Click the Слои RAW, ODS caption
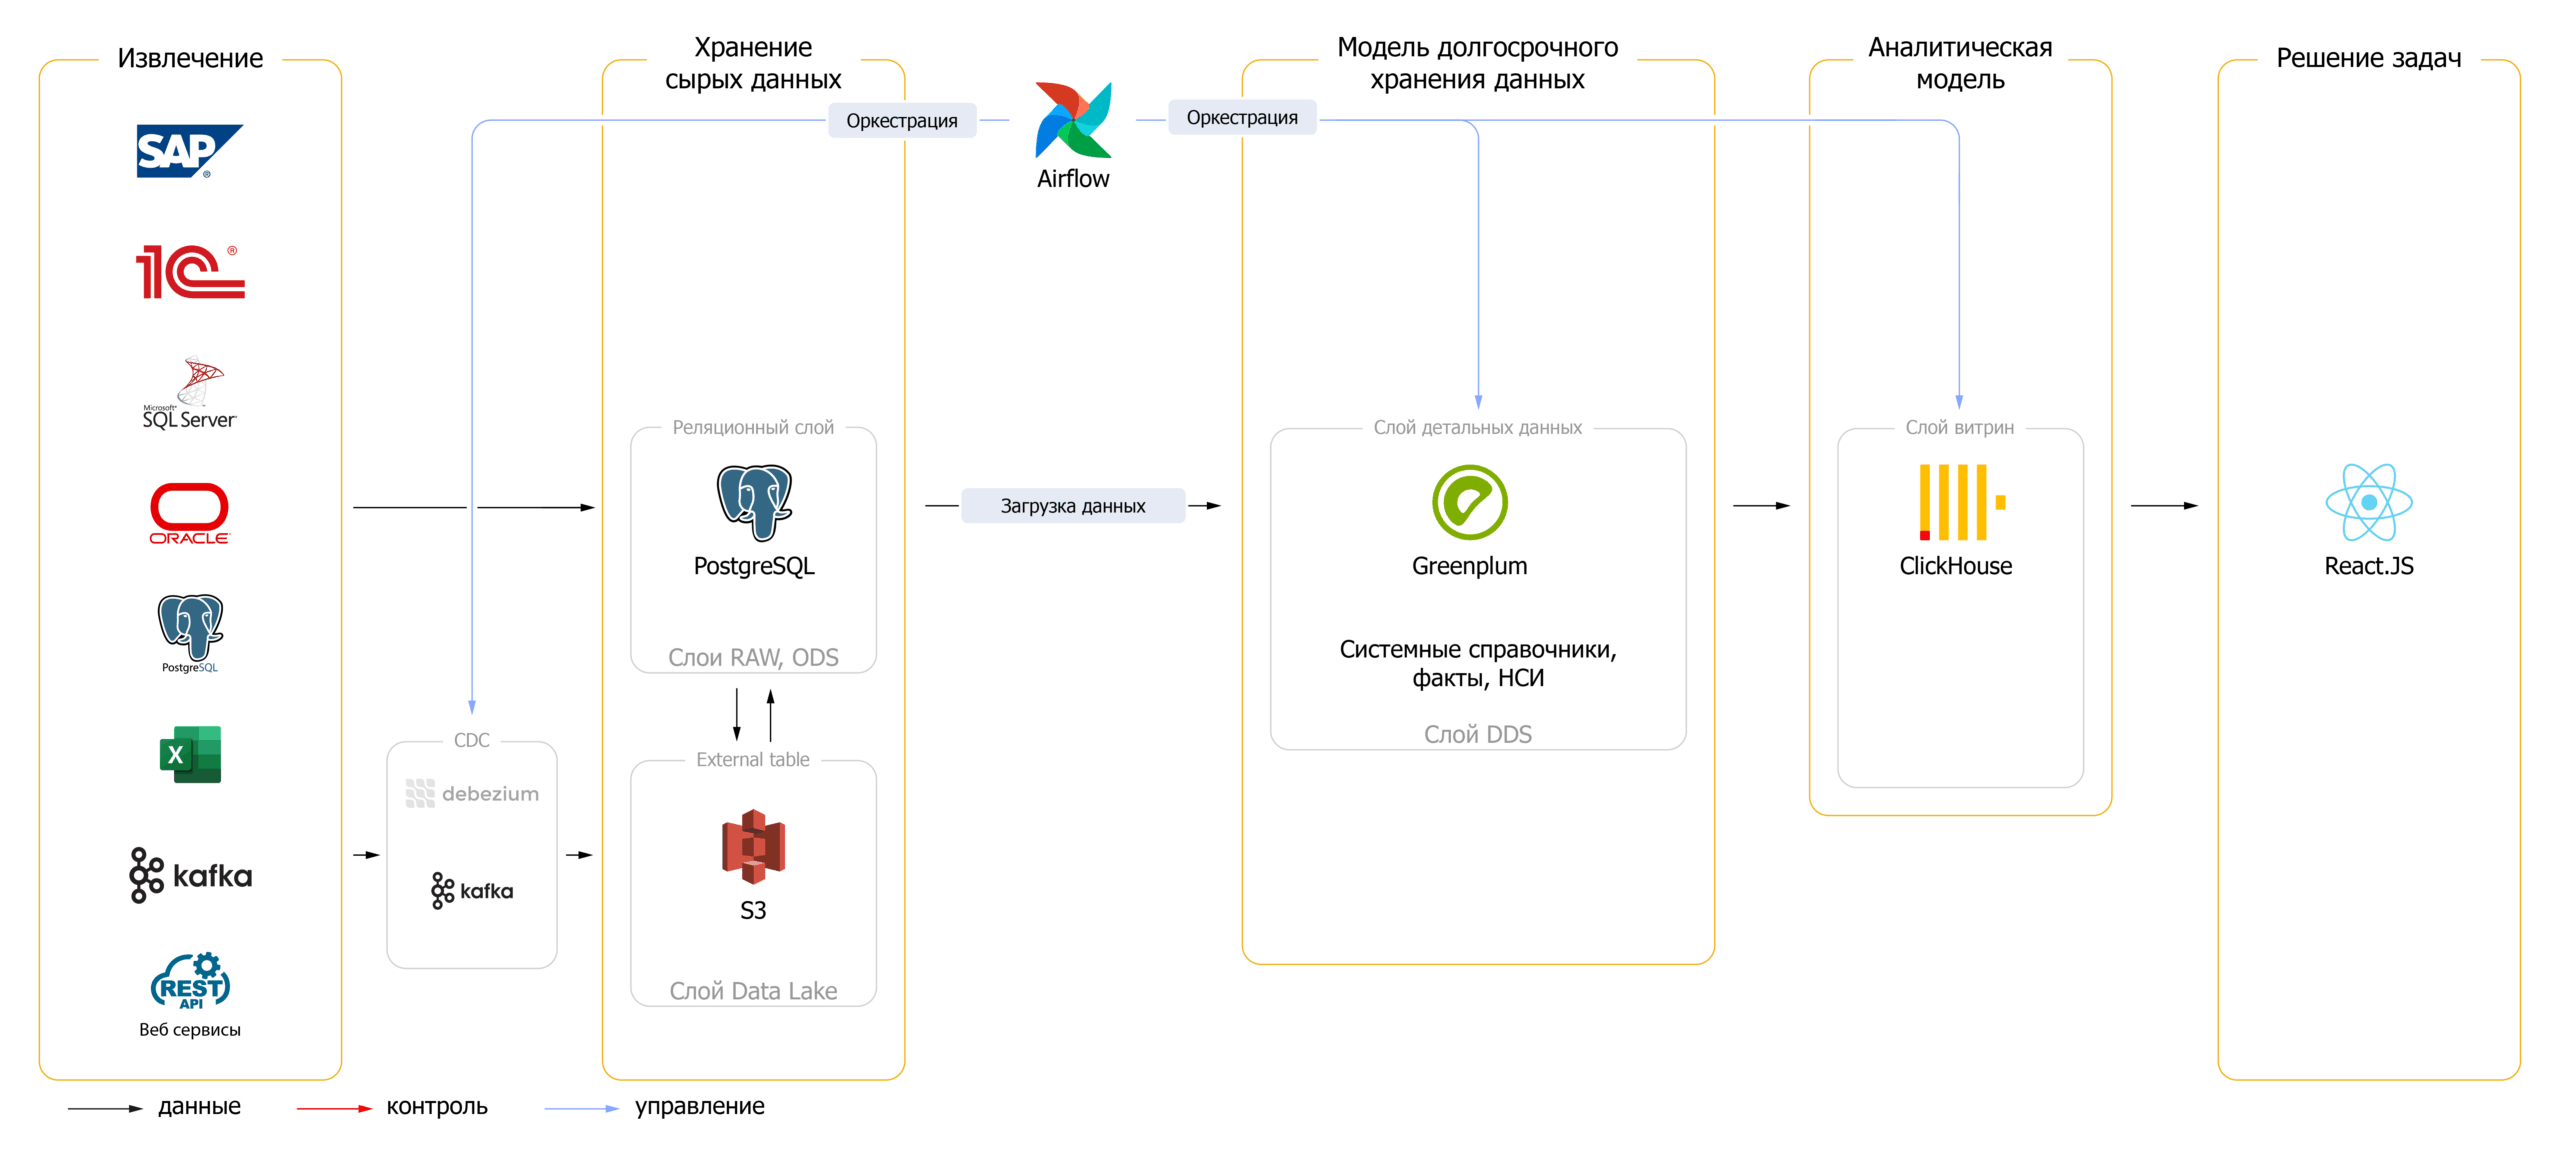Image resolution: width=2560 pixels, height=1153 pixels. tap(753, 657)
